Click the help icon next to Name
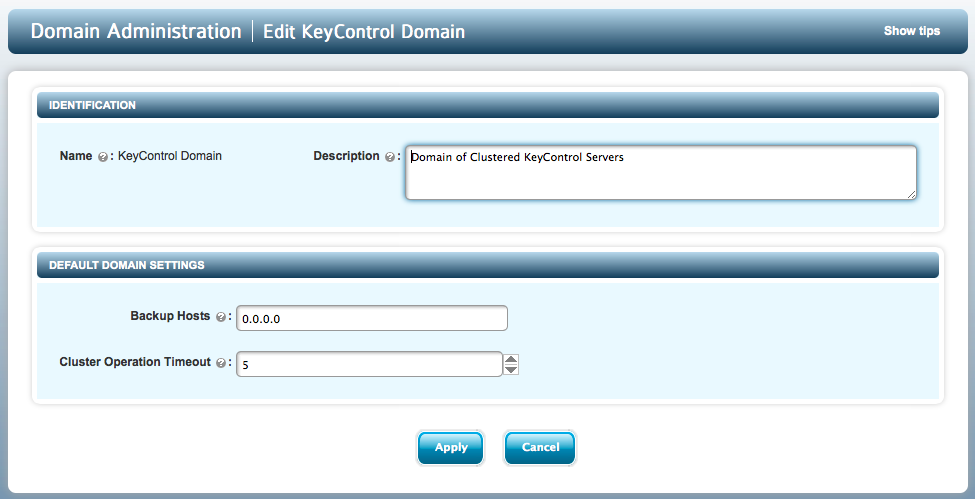The width and height of the screenshot is (975, 499). (103, 157)
